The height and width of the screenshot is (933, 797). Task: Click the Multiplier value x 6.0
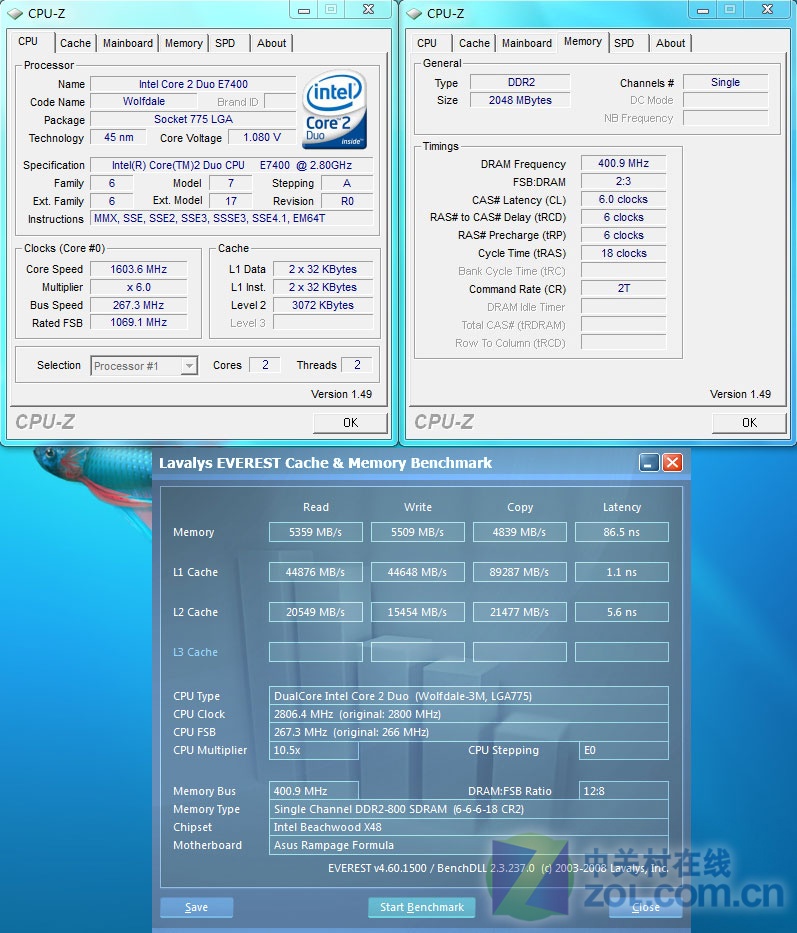pyautogui.click(x=139, y=287)
